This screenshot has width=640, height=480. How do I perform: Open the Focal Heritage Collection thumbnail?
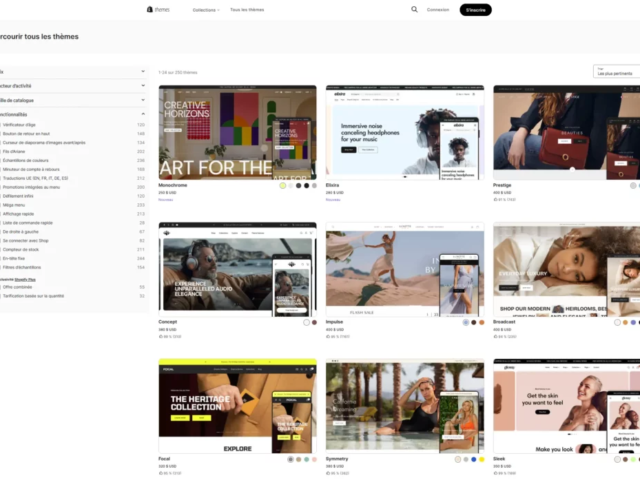[x=237, y=406]
